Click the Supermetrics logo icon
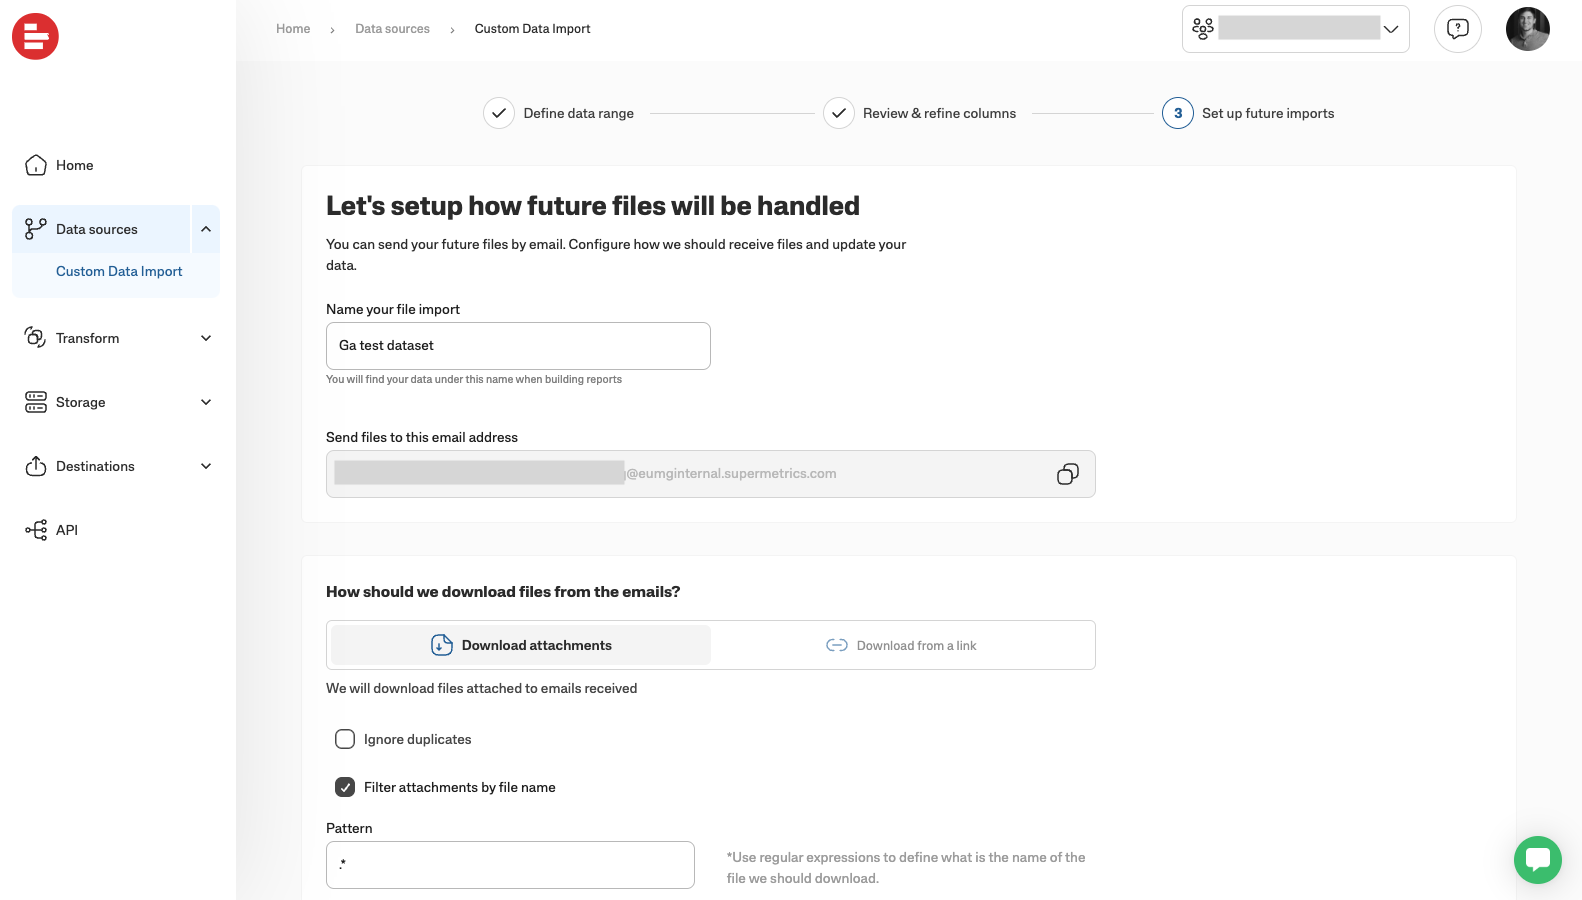 click(x=35, y=37)
